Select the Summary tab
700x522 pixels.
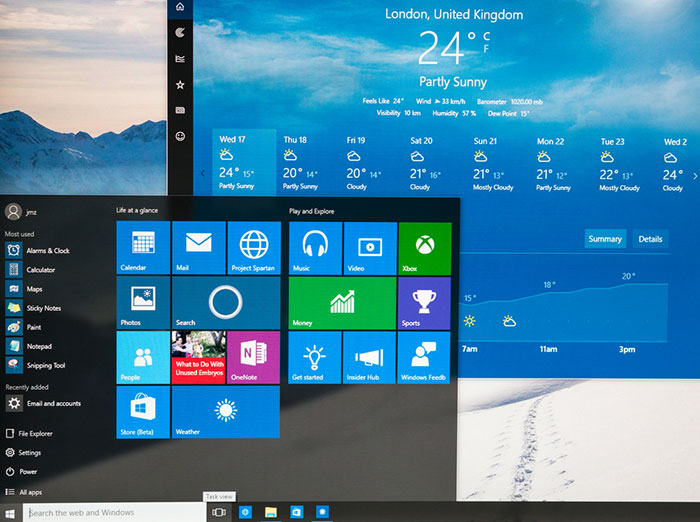click(605, 239)
